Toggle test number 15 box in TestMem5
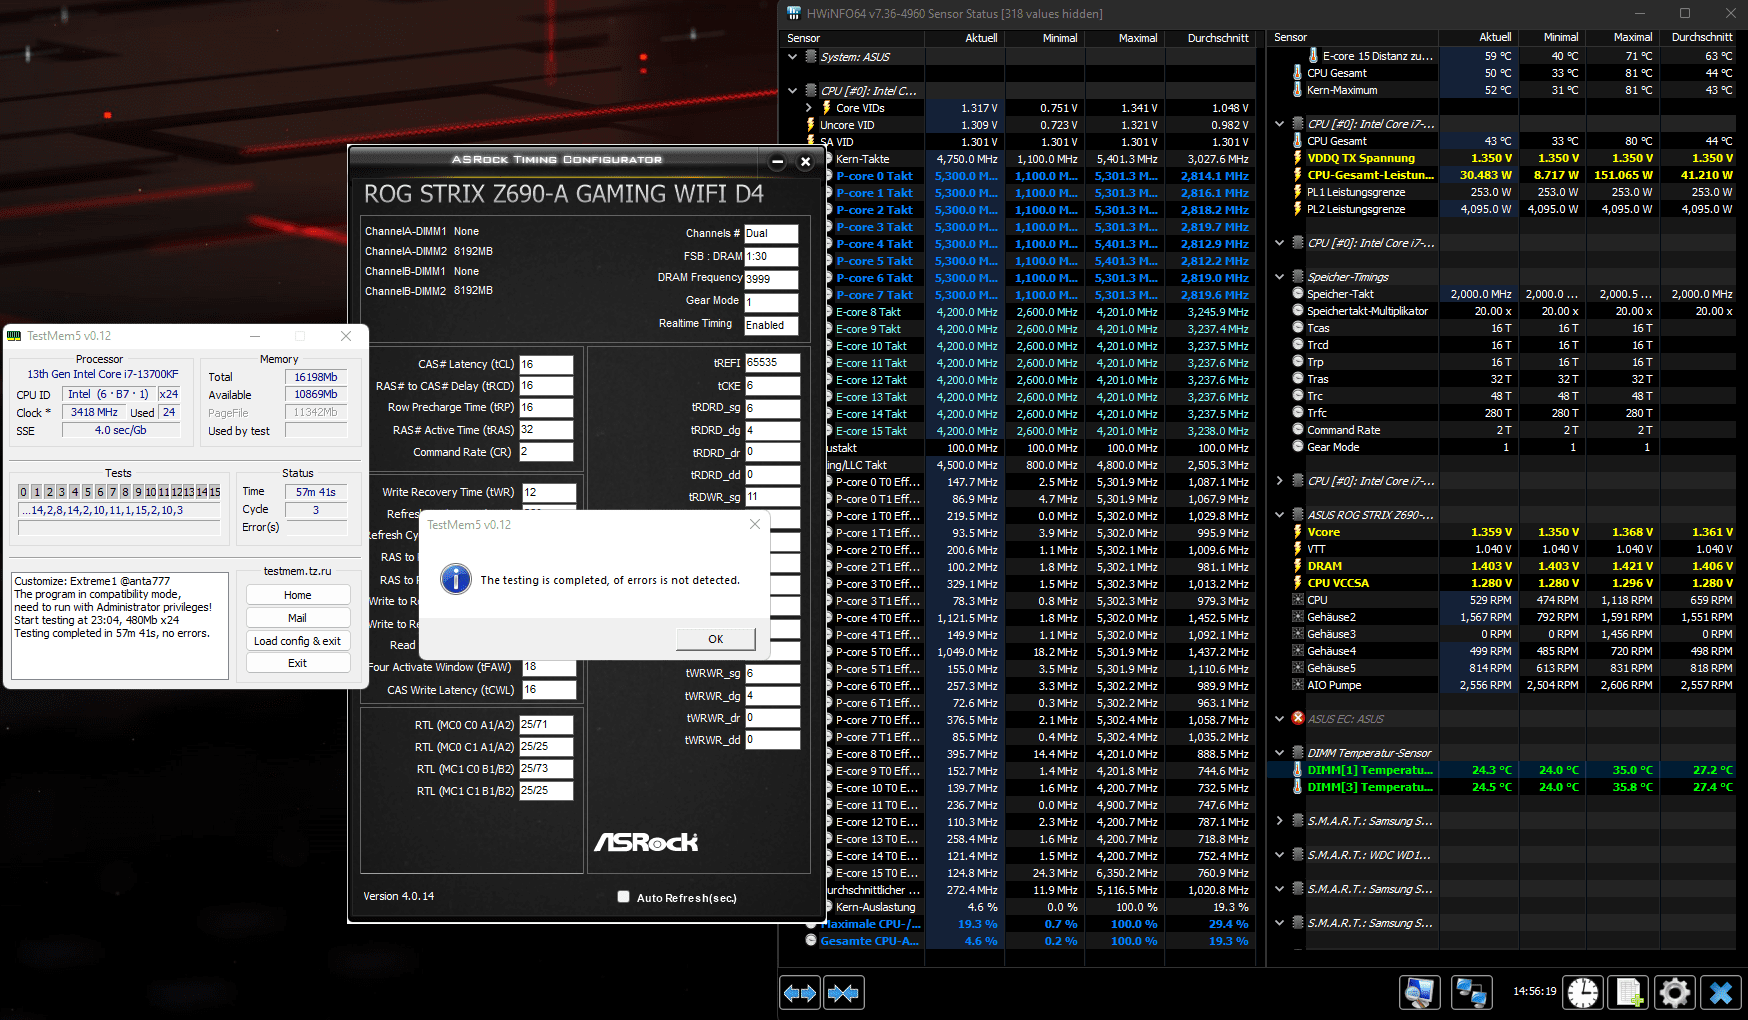 tap(214, 492)
